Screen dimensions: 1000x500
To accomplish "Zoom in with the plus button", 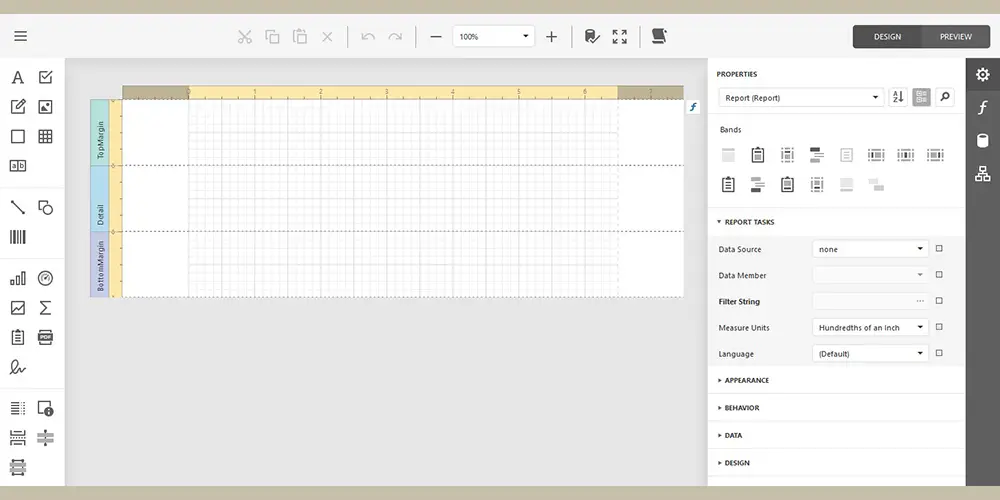I will (x=552, y=37).
